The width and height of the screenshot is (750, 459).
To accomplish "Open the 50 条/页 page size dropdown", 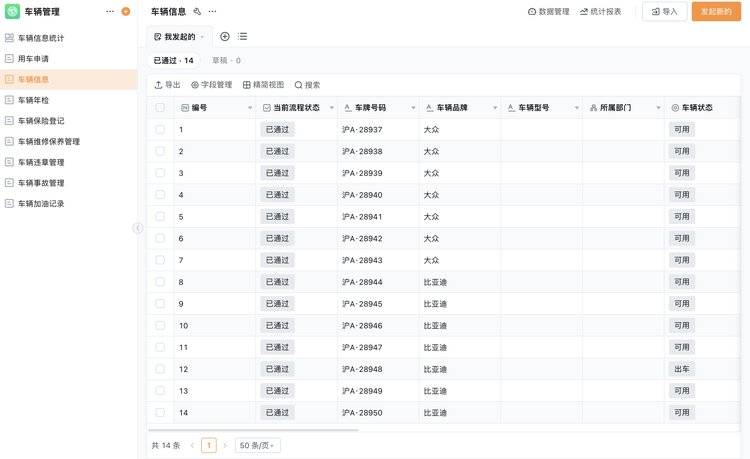I will [x=258, y=445].
